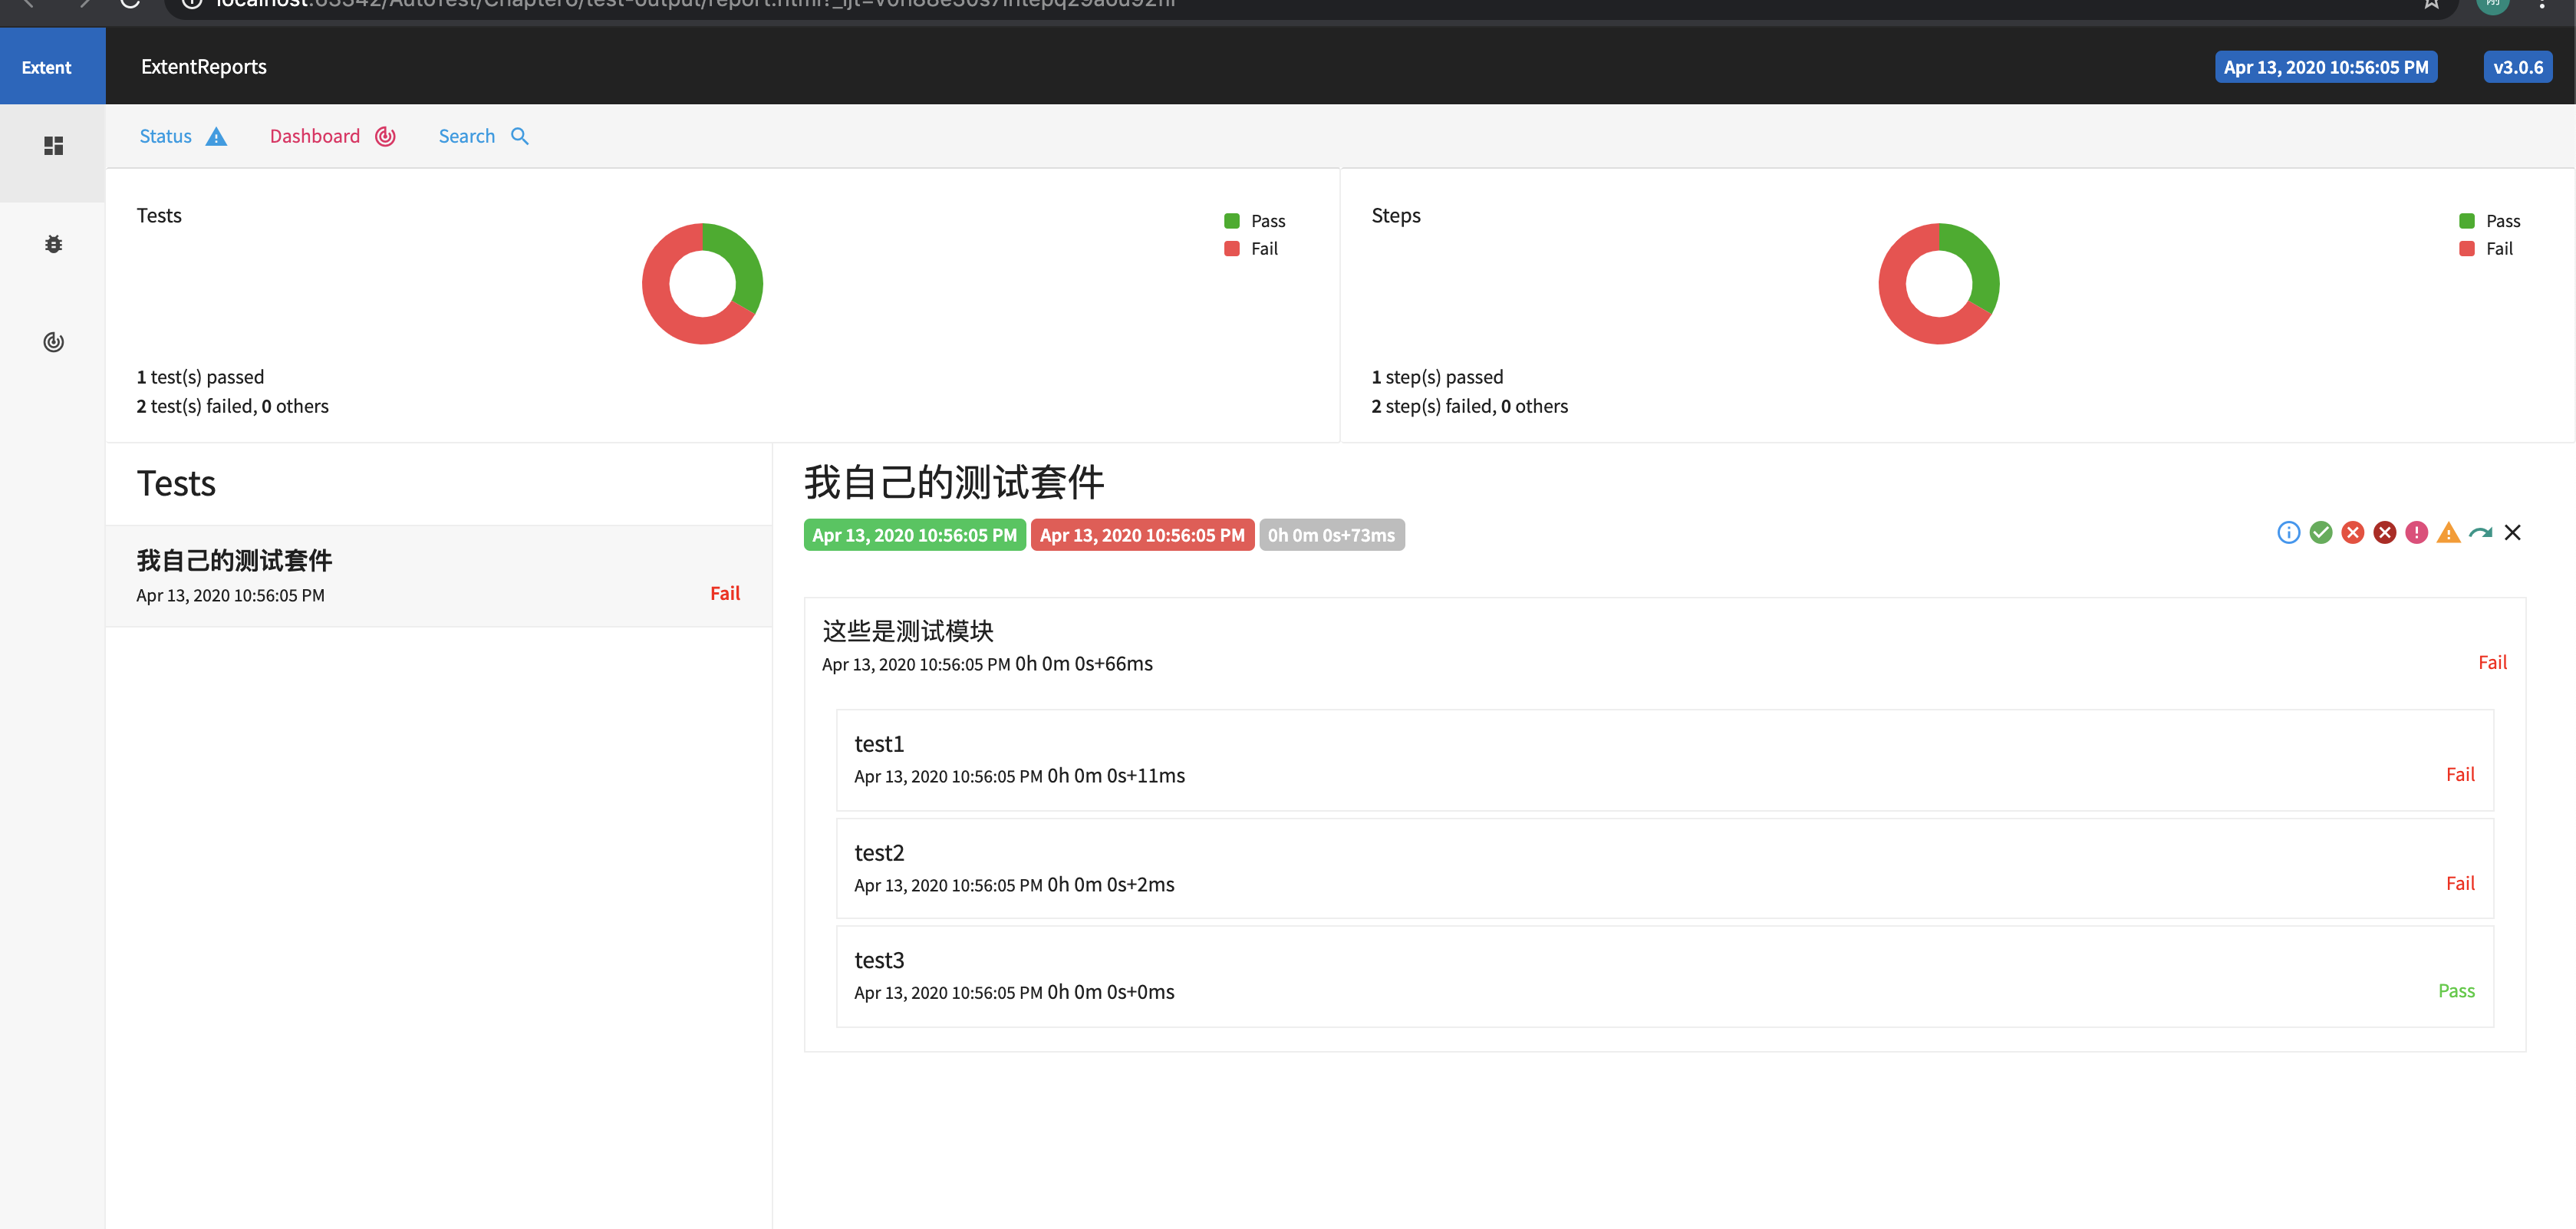This screenshot has width=2576, height=1229.
Task: Click the green pass checkmark filter icon
Action: coord(2320,533)
